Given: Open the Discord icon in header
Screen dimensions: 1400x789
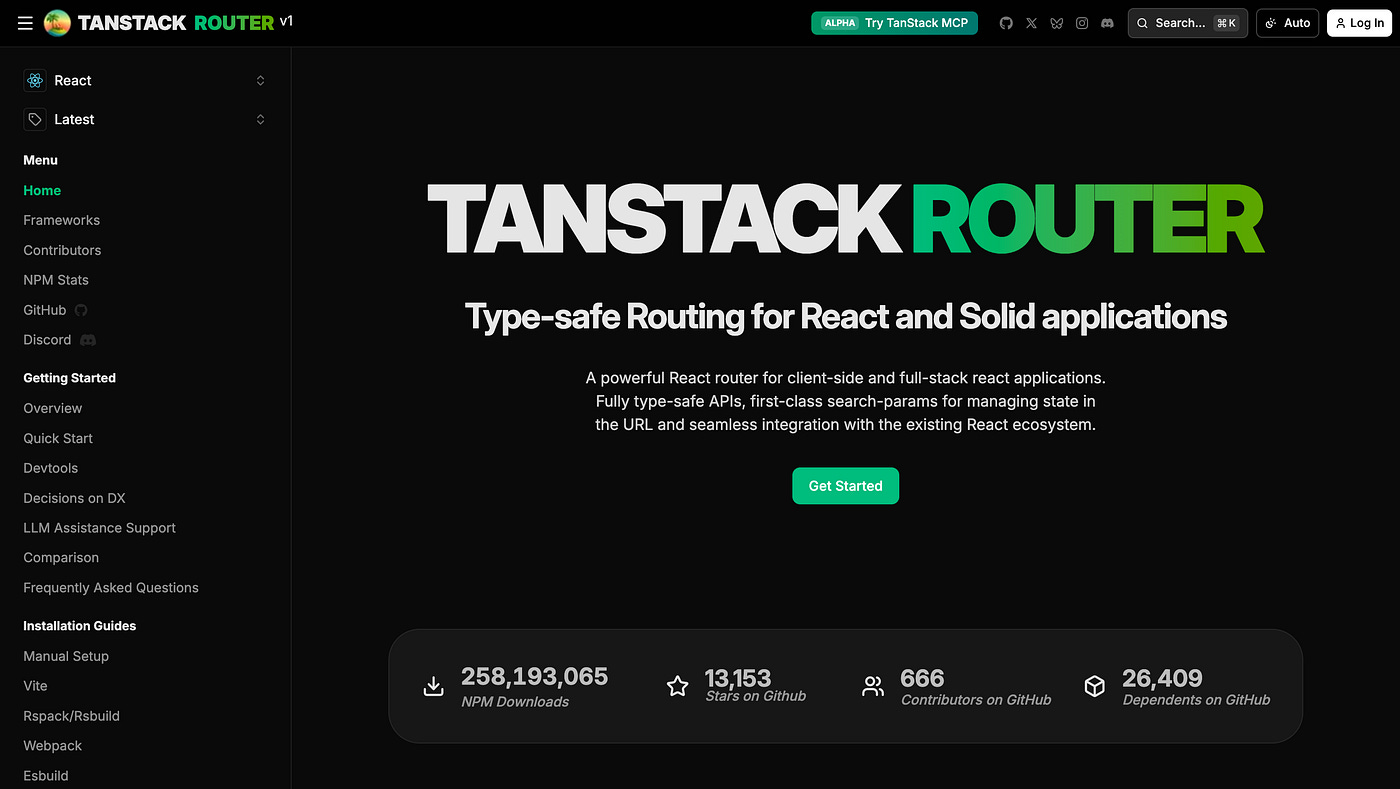Looking at the screenshot, I should [1107, 23].
